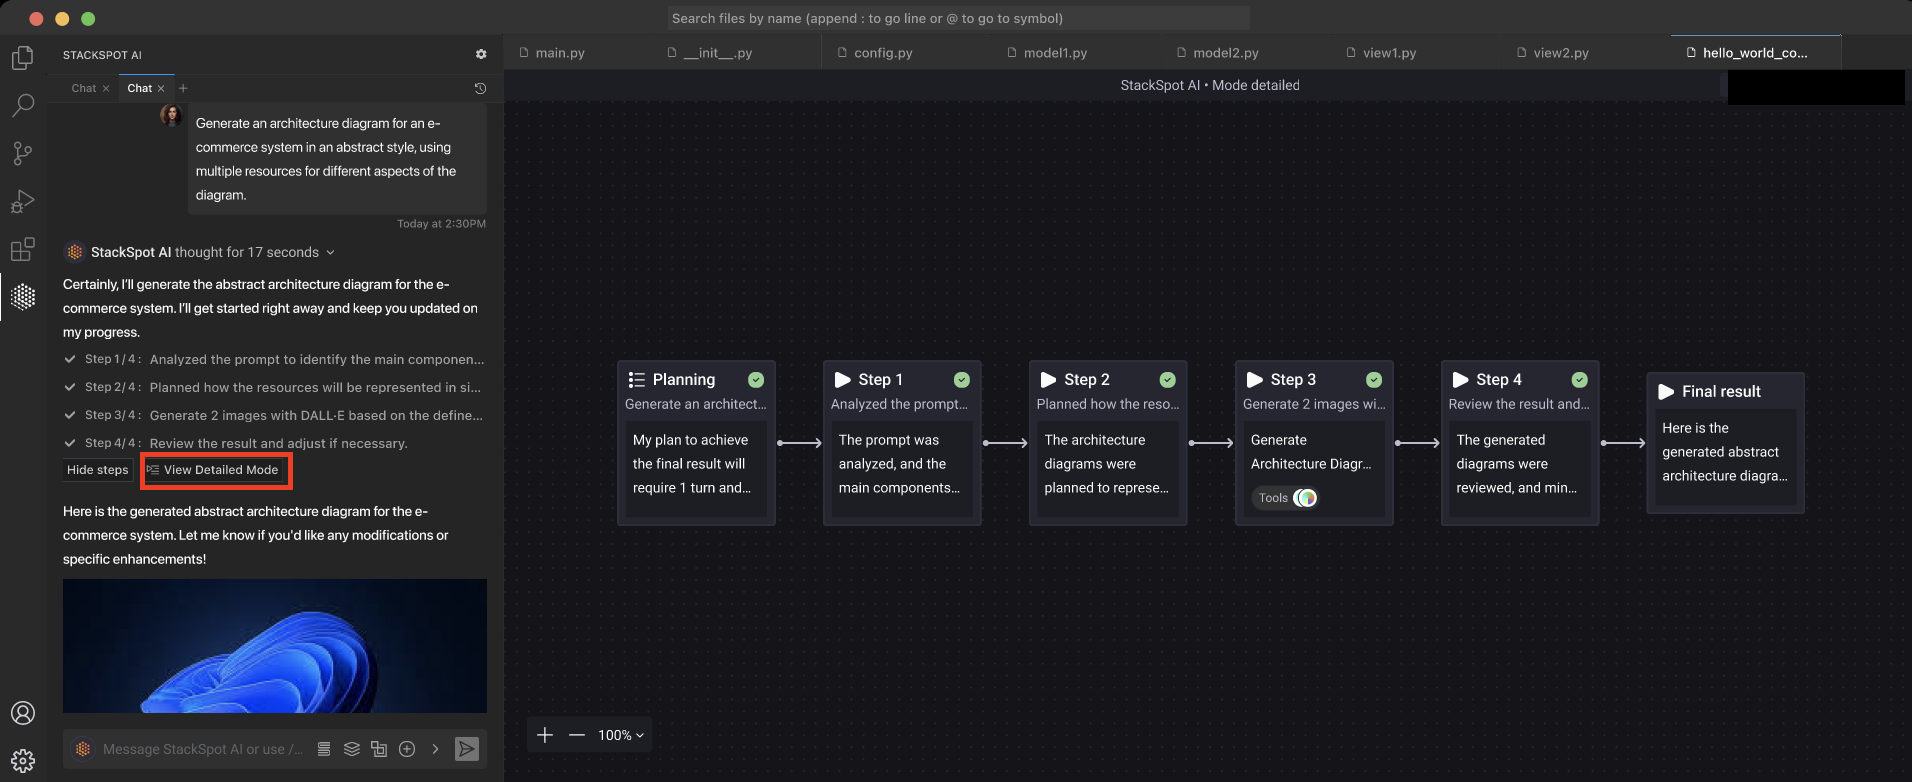Open the StackSpot AI sidebar icon
Viewport: 1912px width, 782px height.
(23, 297)
